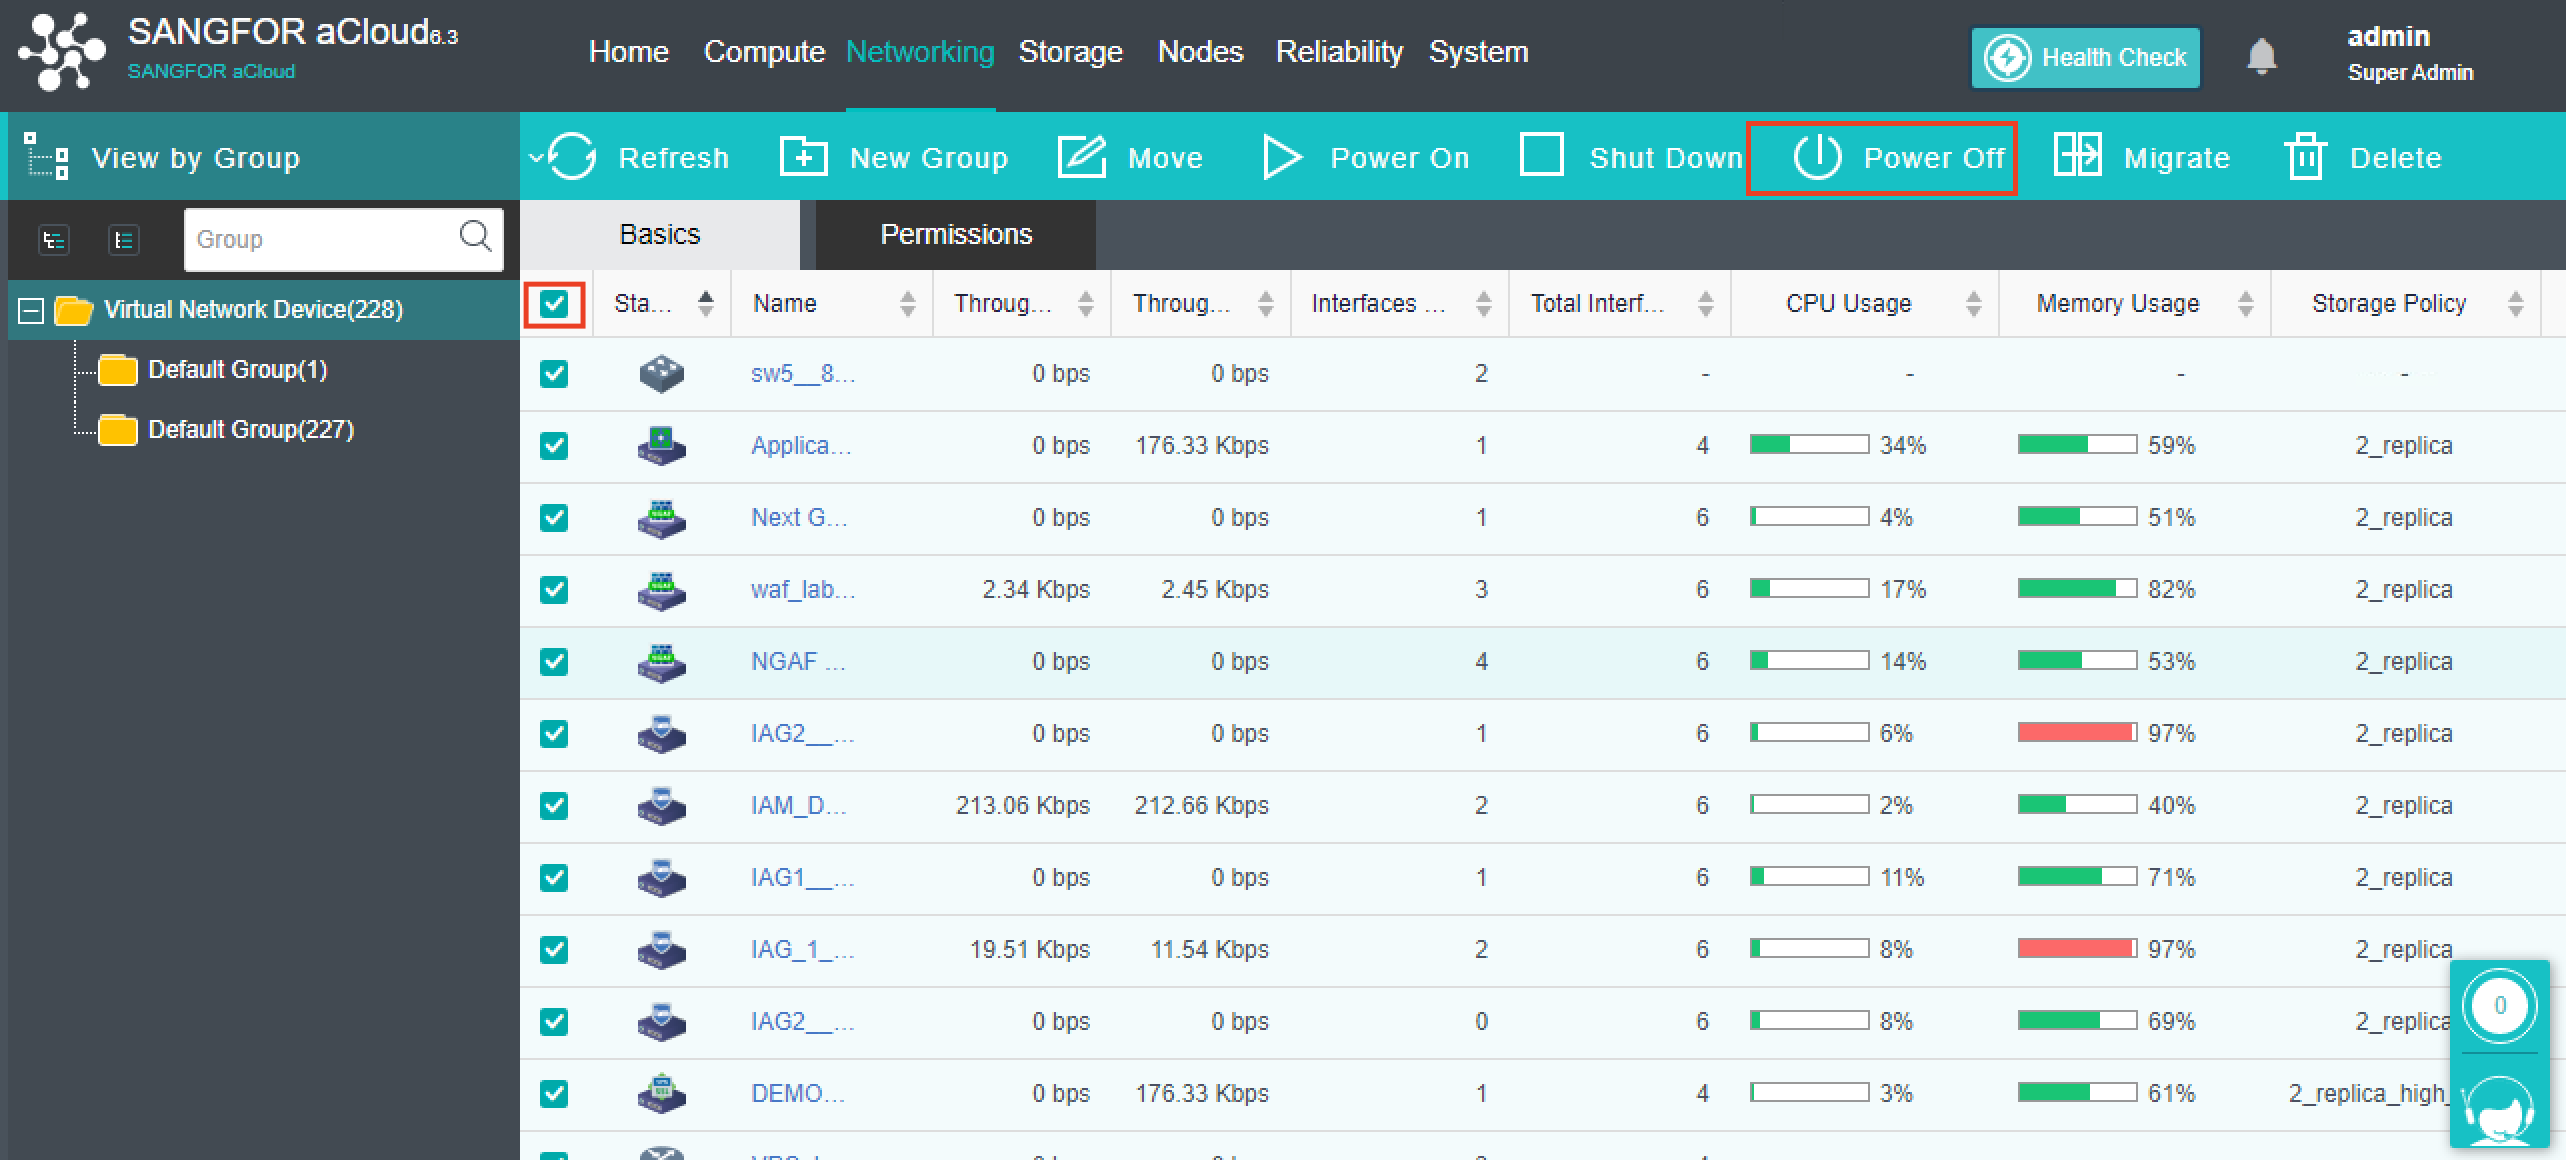This screenshot has width=2566, height=1160.
Task: Sort by the Name column arrows
Action: point(907,304)
